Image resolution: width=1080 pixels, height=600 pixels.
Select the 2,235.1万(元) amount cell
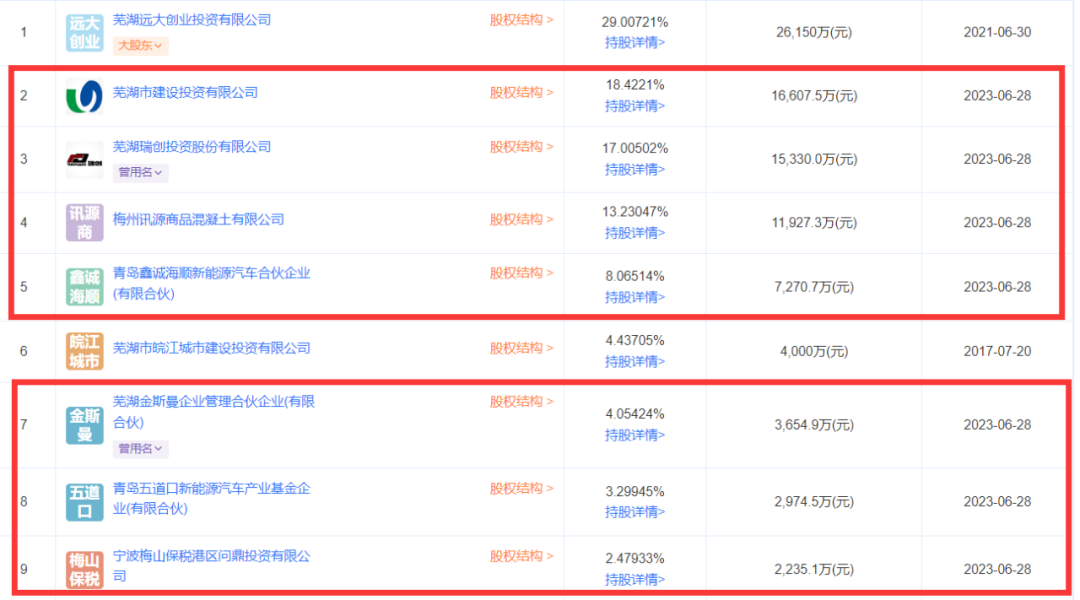point(813,569)
